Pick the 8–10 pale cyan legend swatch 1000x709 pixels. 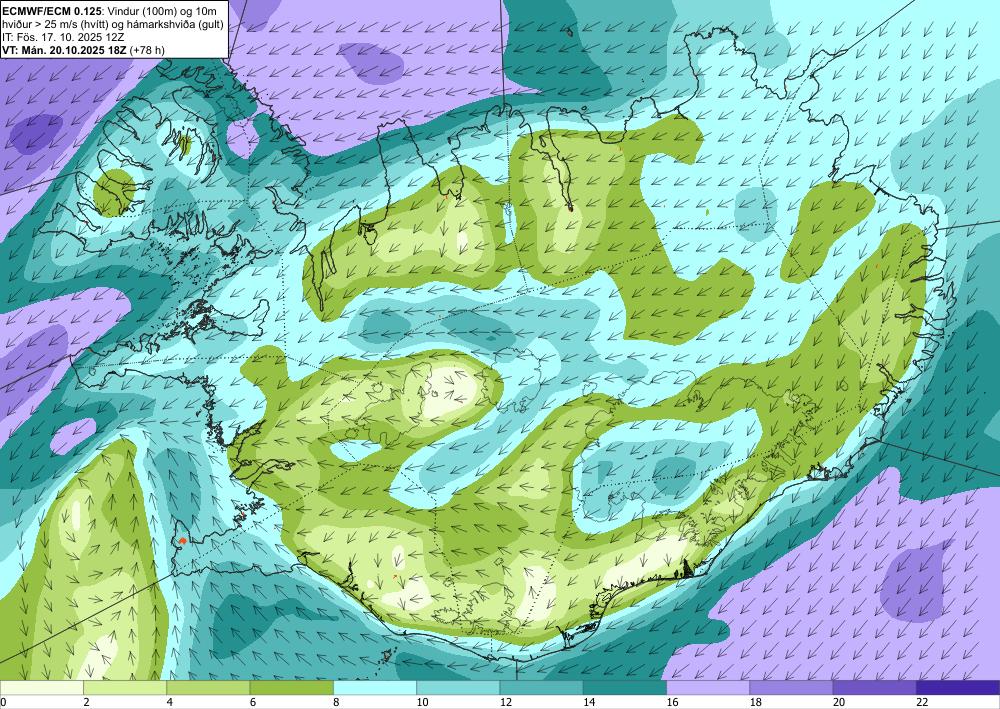coord(375,687)
